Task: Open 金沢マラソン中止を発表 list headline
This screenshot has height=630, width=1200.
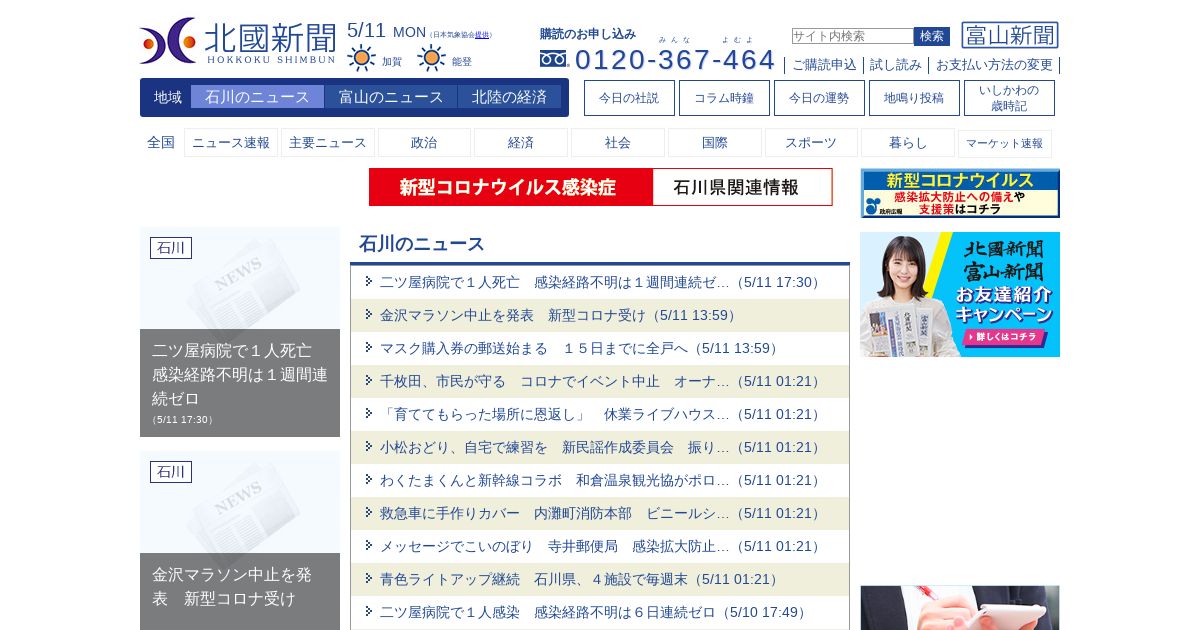Action: [560, 315]
